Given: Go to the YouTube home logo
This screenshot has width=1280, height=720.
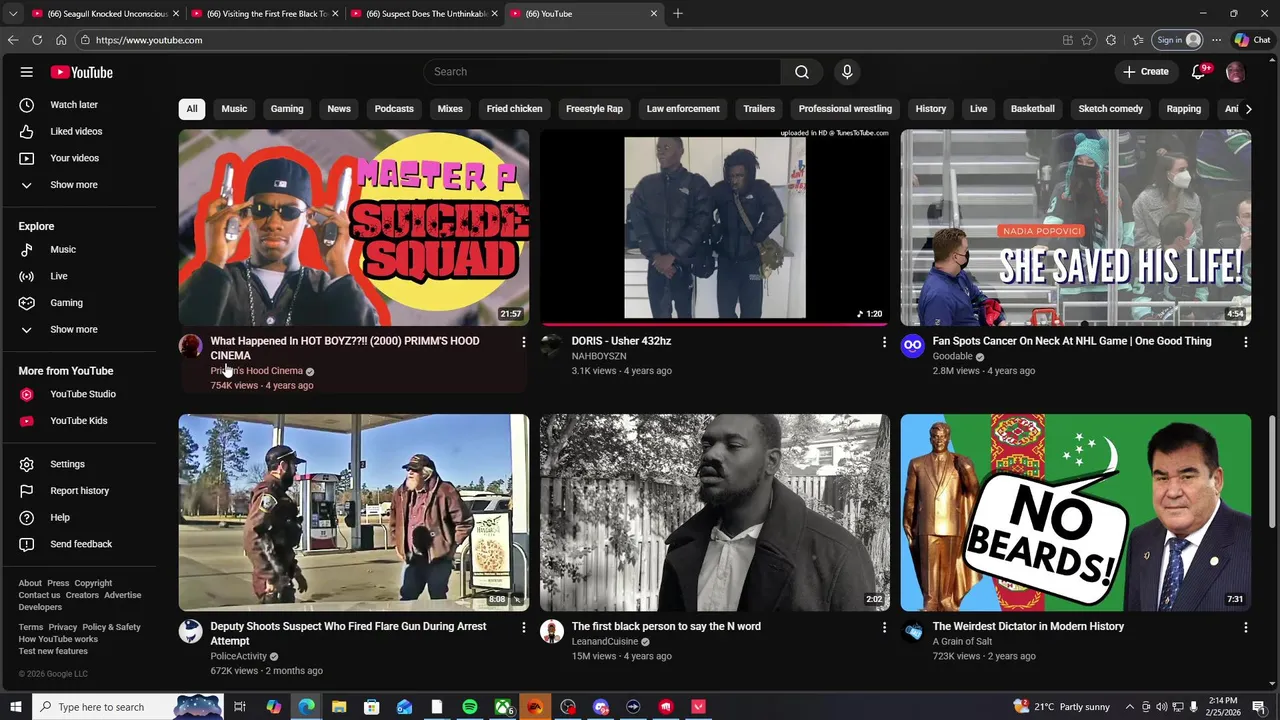Looking at the screenshot, I should tap(82, 72).
